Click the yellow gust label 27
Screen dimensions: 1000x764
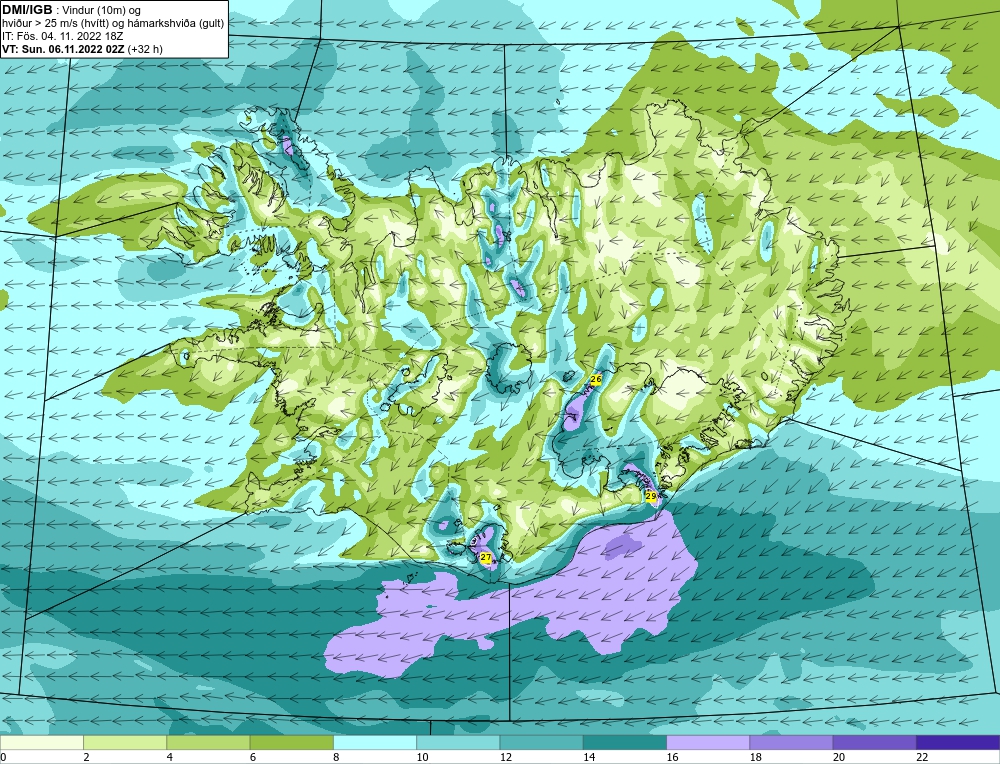click(486, 558)
